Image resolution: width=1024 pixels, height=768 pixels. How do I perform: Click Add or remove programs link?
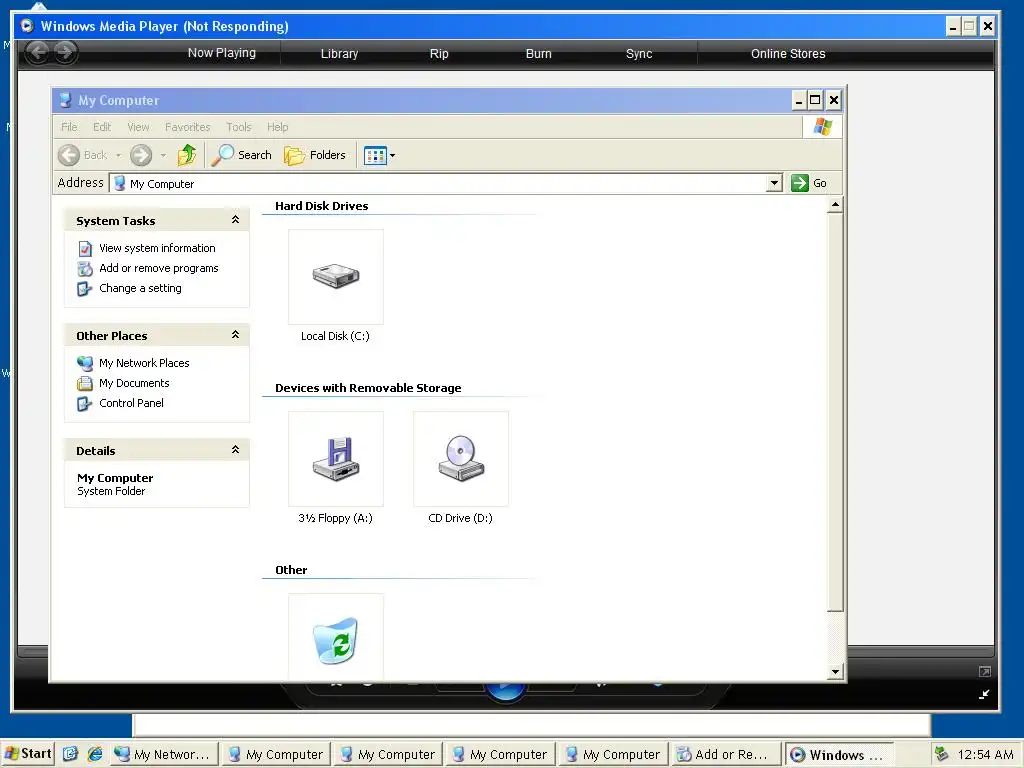coord(159,268)
